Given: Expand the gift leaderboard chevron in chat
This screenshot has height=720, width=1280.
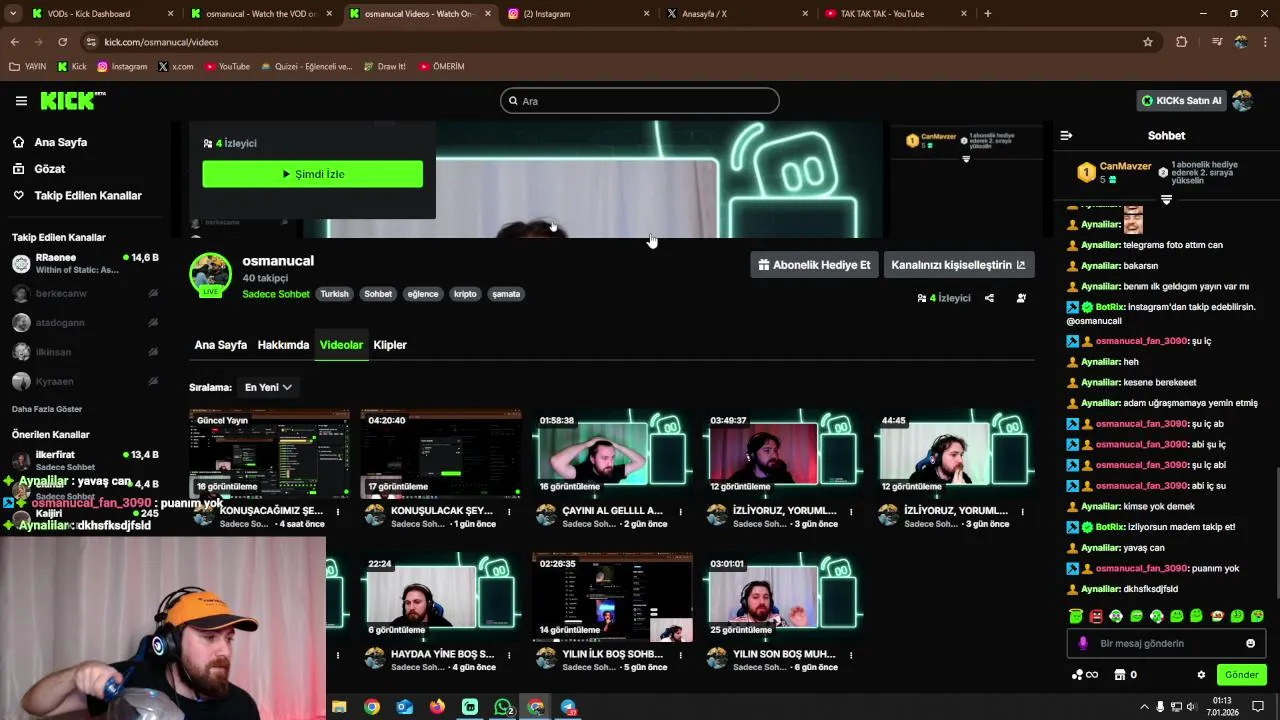Looking at the screenshot, I should click(x=1166, y=200).
